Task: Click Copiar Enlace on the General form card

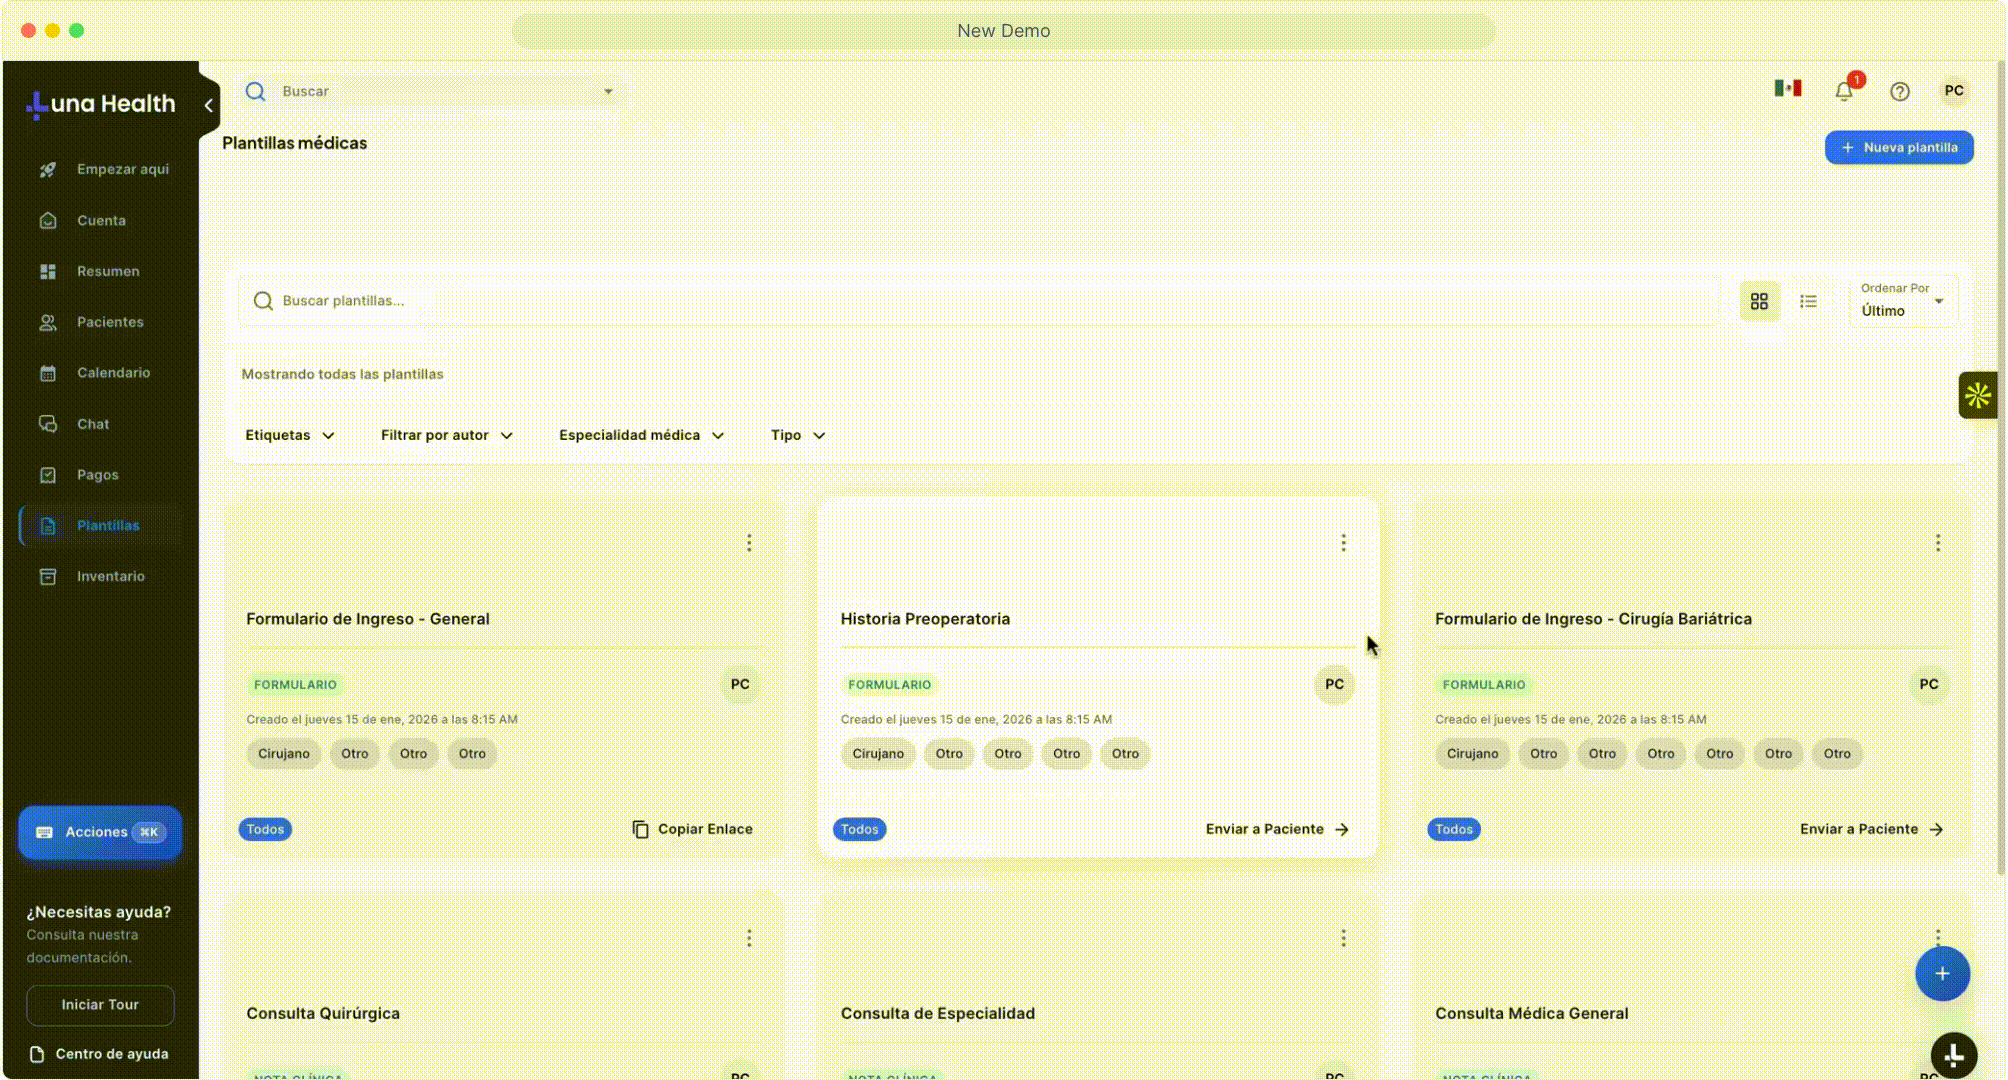Action: coord(692,829)
